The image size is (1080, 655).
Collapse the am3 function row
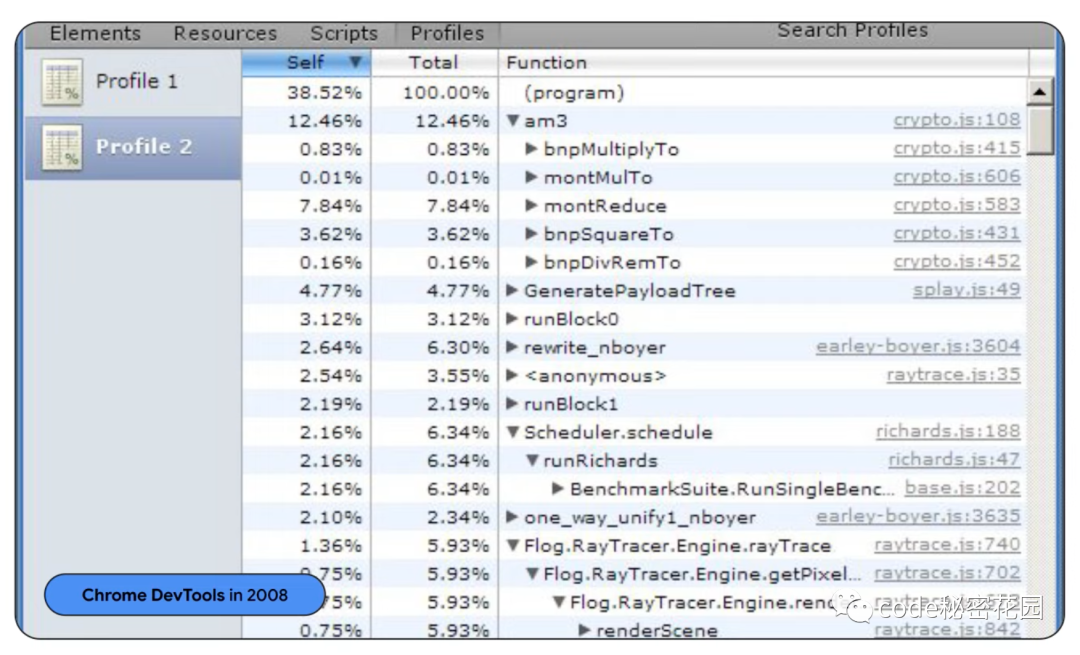coord(512,121)
